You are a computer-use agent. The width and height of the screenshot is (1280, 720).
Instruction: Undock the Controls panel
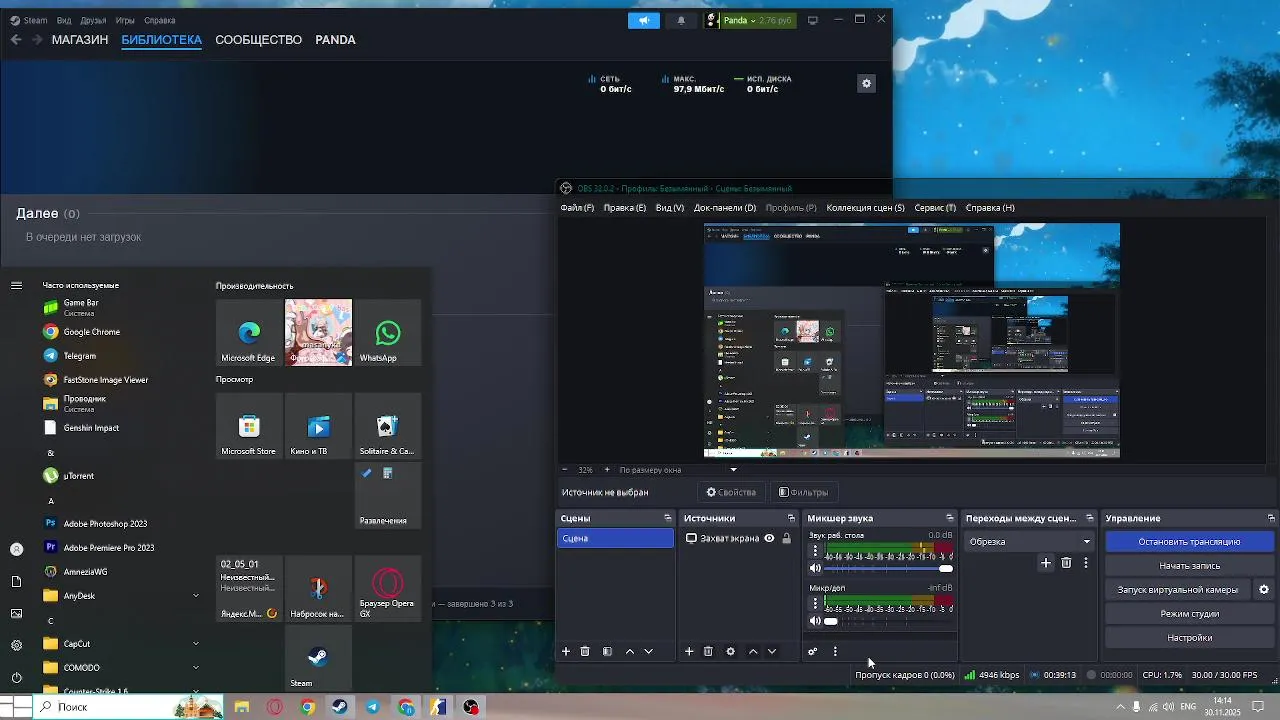(x=1271, y=518)
